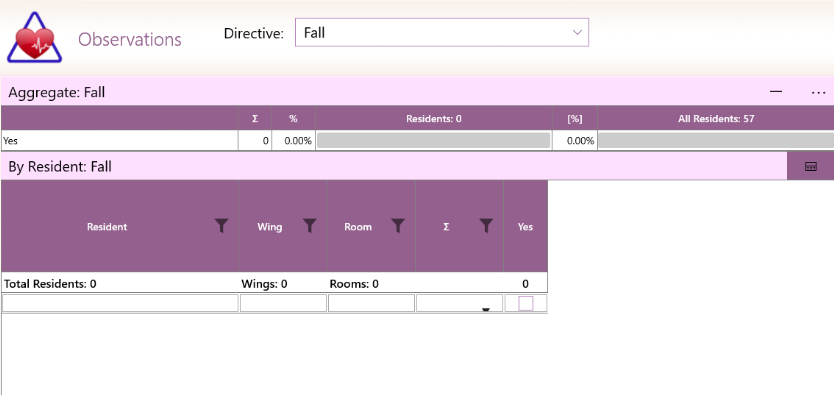
Task: Open the Directive combo box showing Fall
Action: [441, 32]
